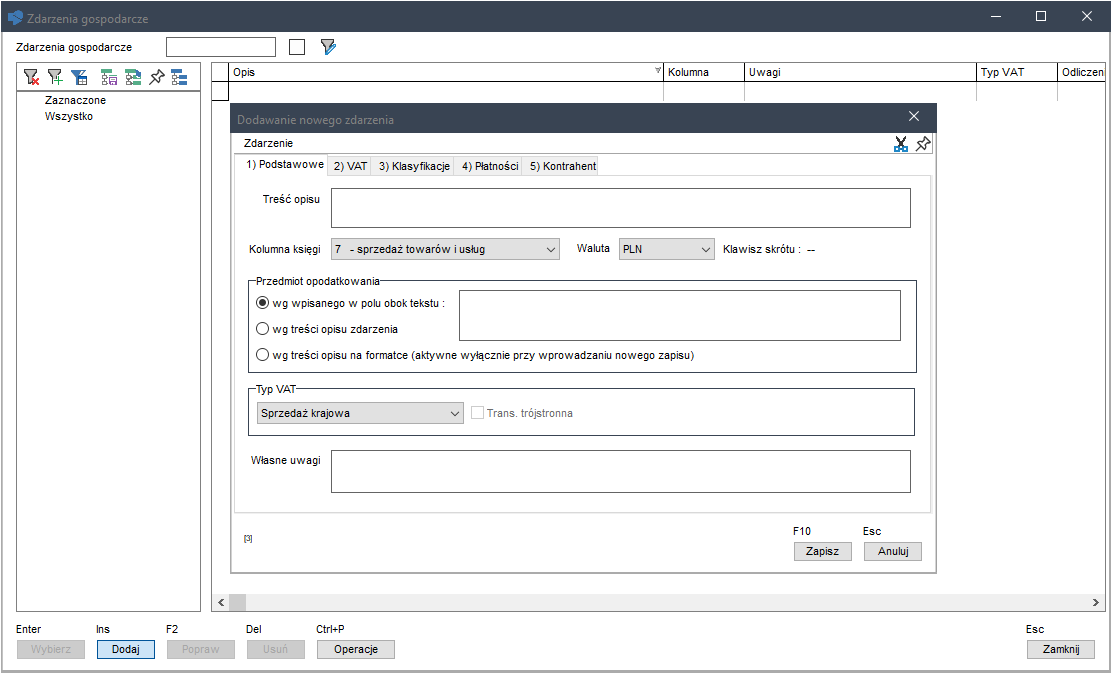This screenshot has height=673, width=1112.
Task: Open the filter table icon in tree toolbar
Action: pyautogui.click(x=79, y=77)
